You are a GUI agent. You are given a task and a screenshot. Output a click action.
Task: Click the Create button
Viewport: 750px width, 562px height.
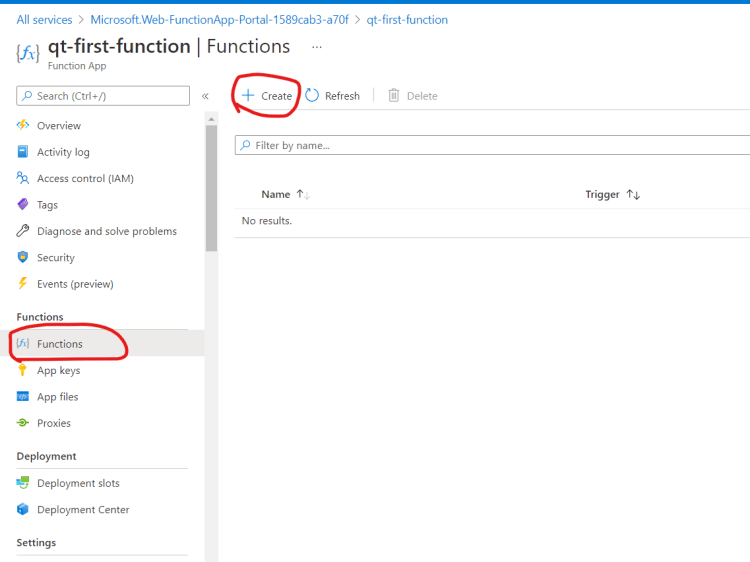coord(266,96)
